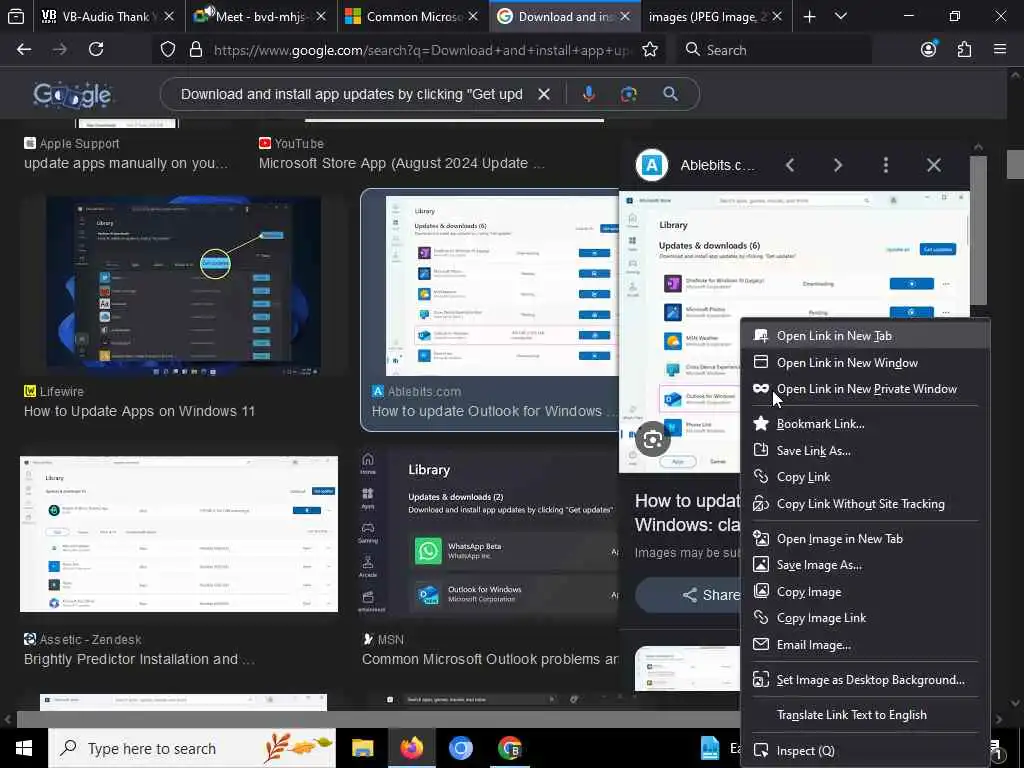This screenshot has height=768, width=1024.
Task: Clear the Google search box with X
Action: [543, 95]
